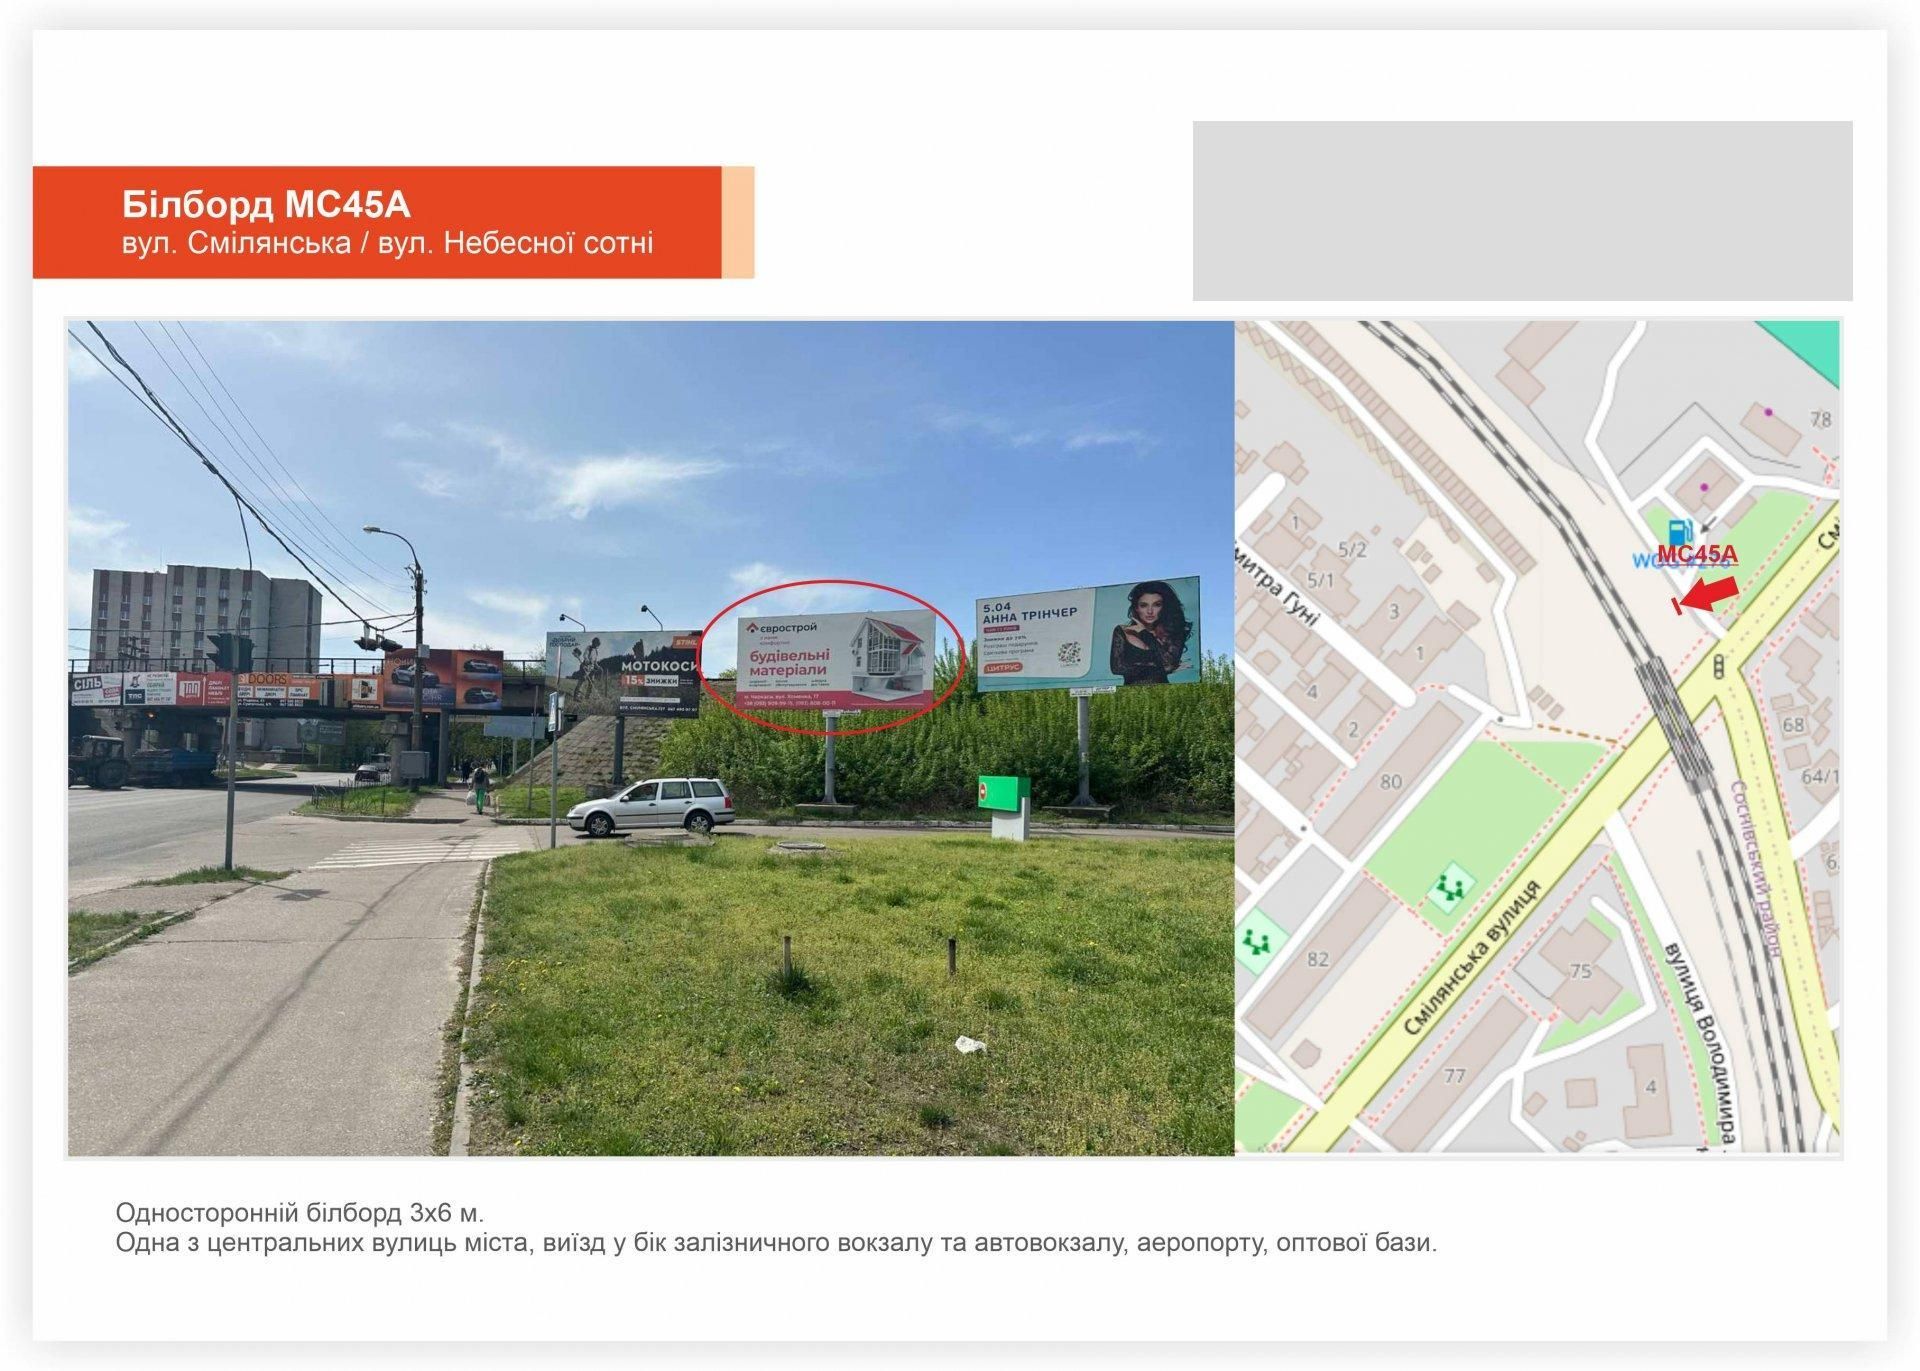Click the circled Єврострой billboard

pyautogui.click(x=836, y=661)
